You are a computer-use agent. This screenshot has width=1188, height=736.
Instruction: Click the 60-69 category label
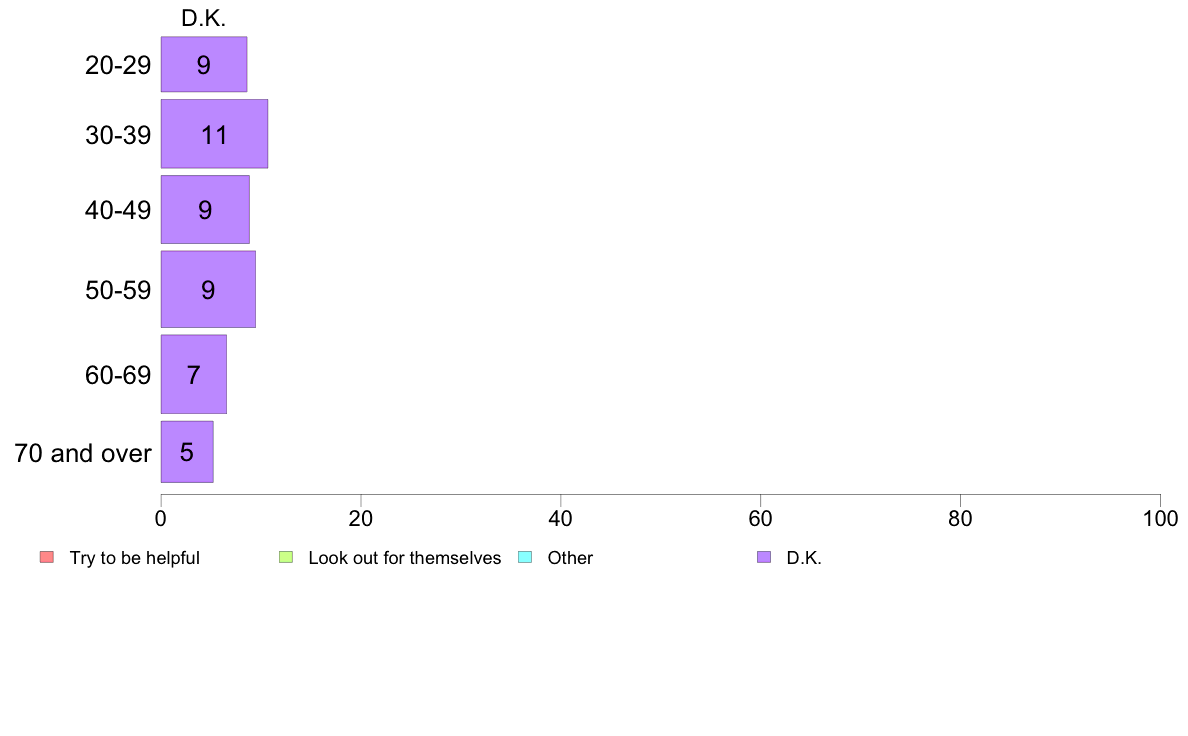point(118,375)
